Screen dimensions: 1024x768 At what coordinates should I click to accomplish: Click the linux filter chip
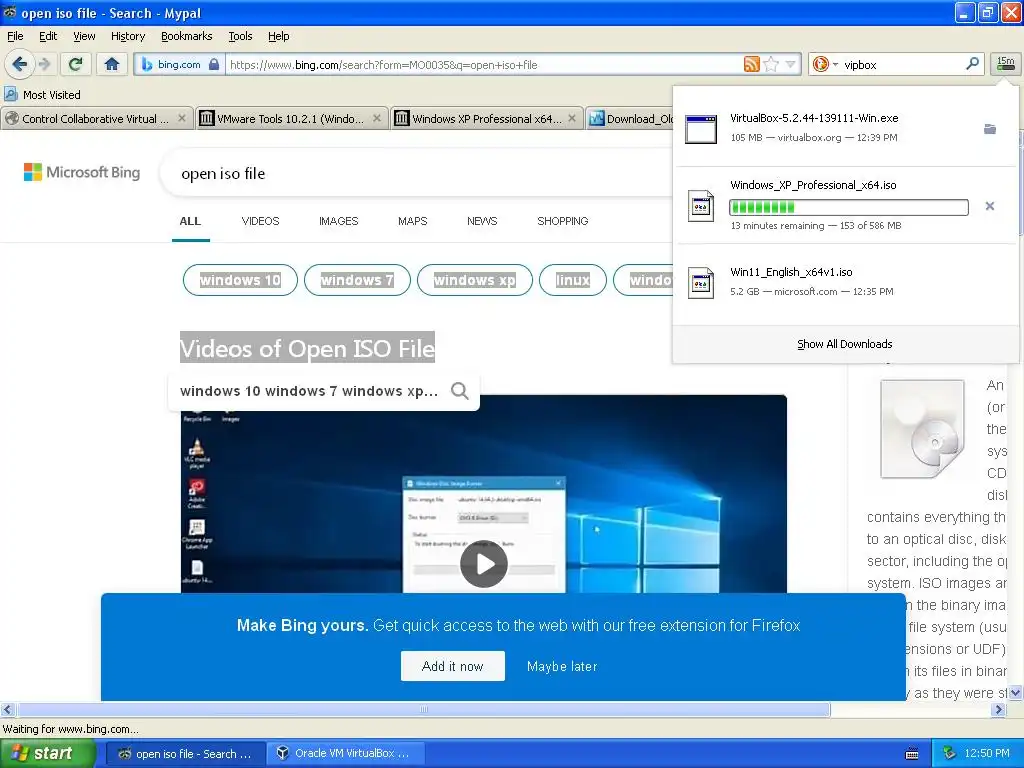tap(573, 280)
